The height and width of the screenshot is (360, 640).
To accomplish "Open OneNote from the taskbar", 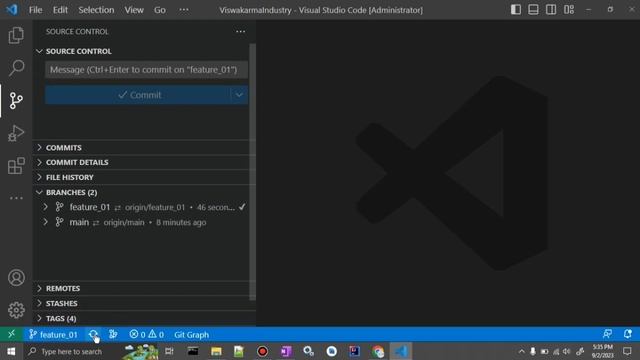I will [286, 351].
